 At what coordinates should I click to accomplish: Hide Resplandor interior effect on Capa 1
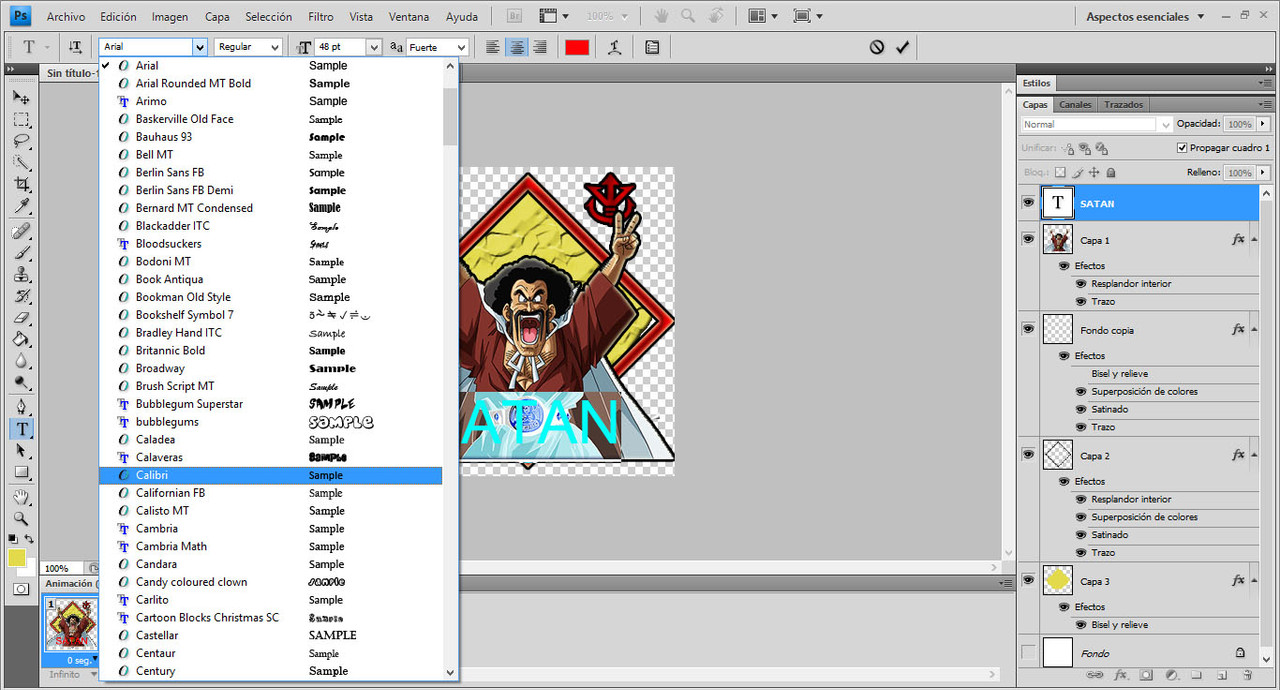(x=1081, y=284)
